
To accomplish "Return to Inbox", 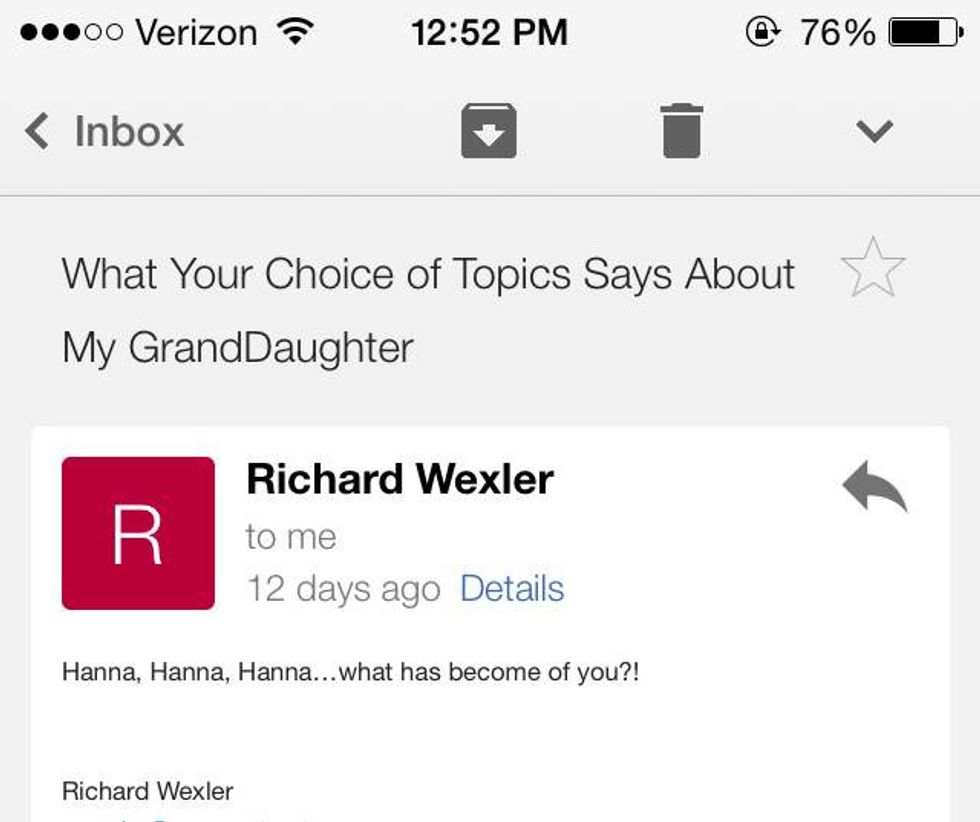I will [129, 131].
